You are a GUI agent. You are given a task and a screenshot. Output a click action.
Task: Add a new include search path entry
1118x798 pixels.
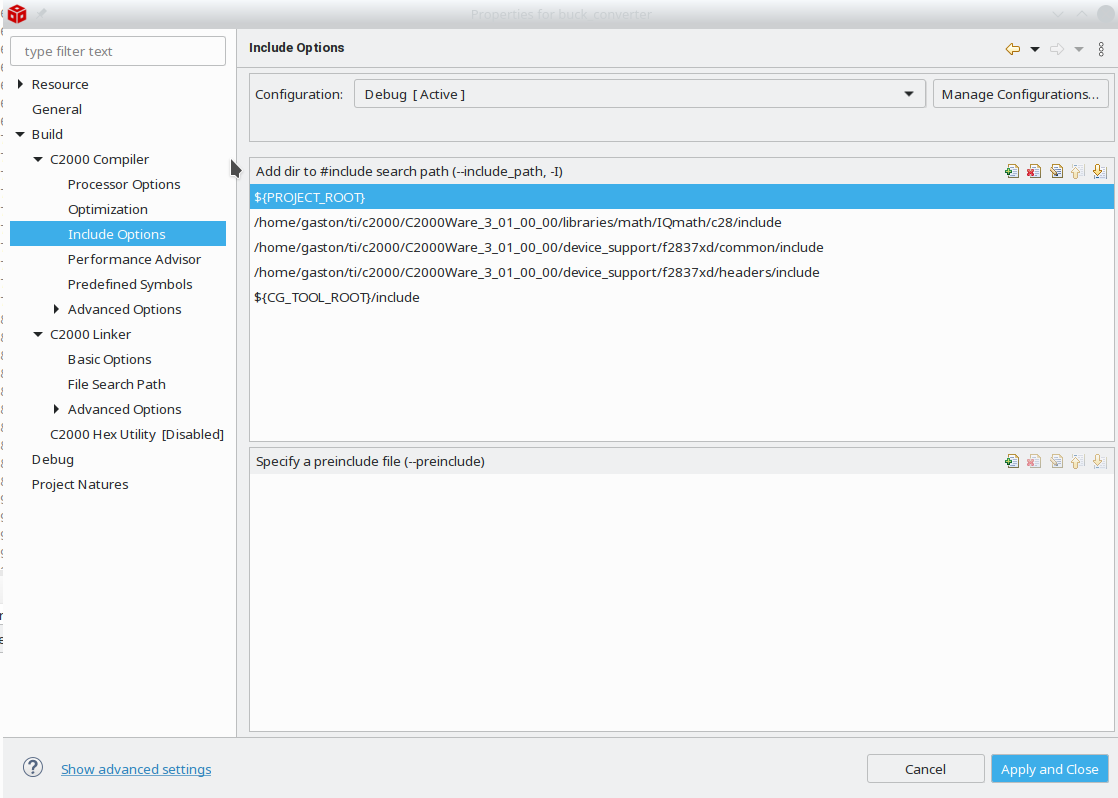pos(1012,171)
